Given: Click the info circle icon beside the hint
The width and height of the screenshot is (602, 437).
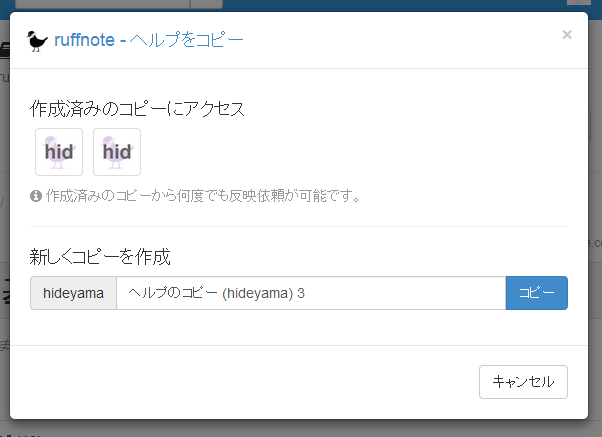Looking at the screenshot, I should (x=36, y=196).
